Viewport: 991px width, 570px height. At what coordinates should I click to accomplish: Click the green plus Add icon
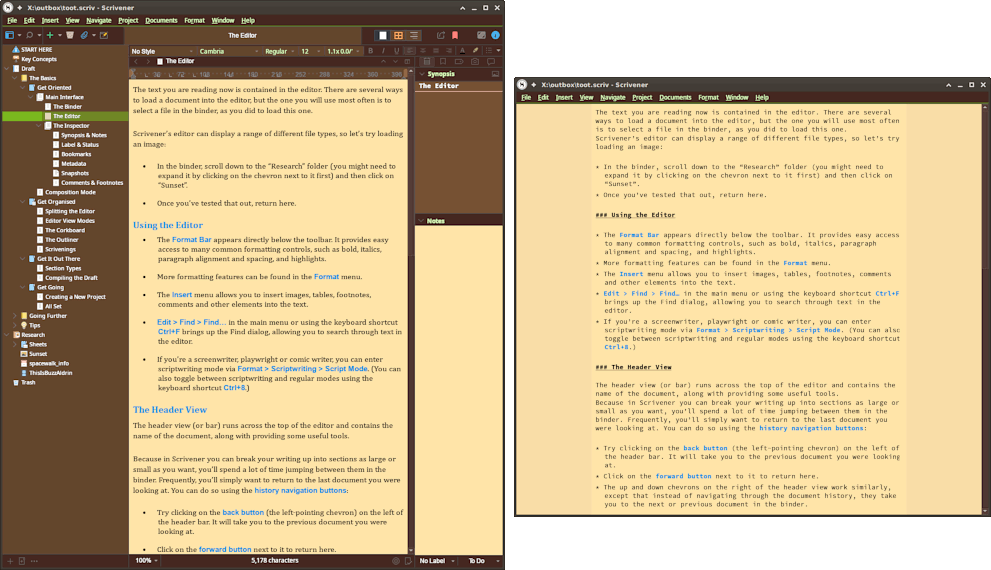(49, 35)
